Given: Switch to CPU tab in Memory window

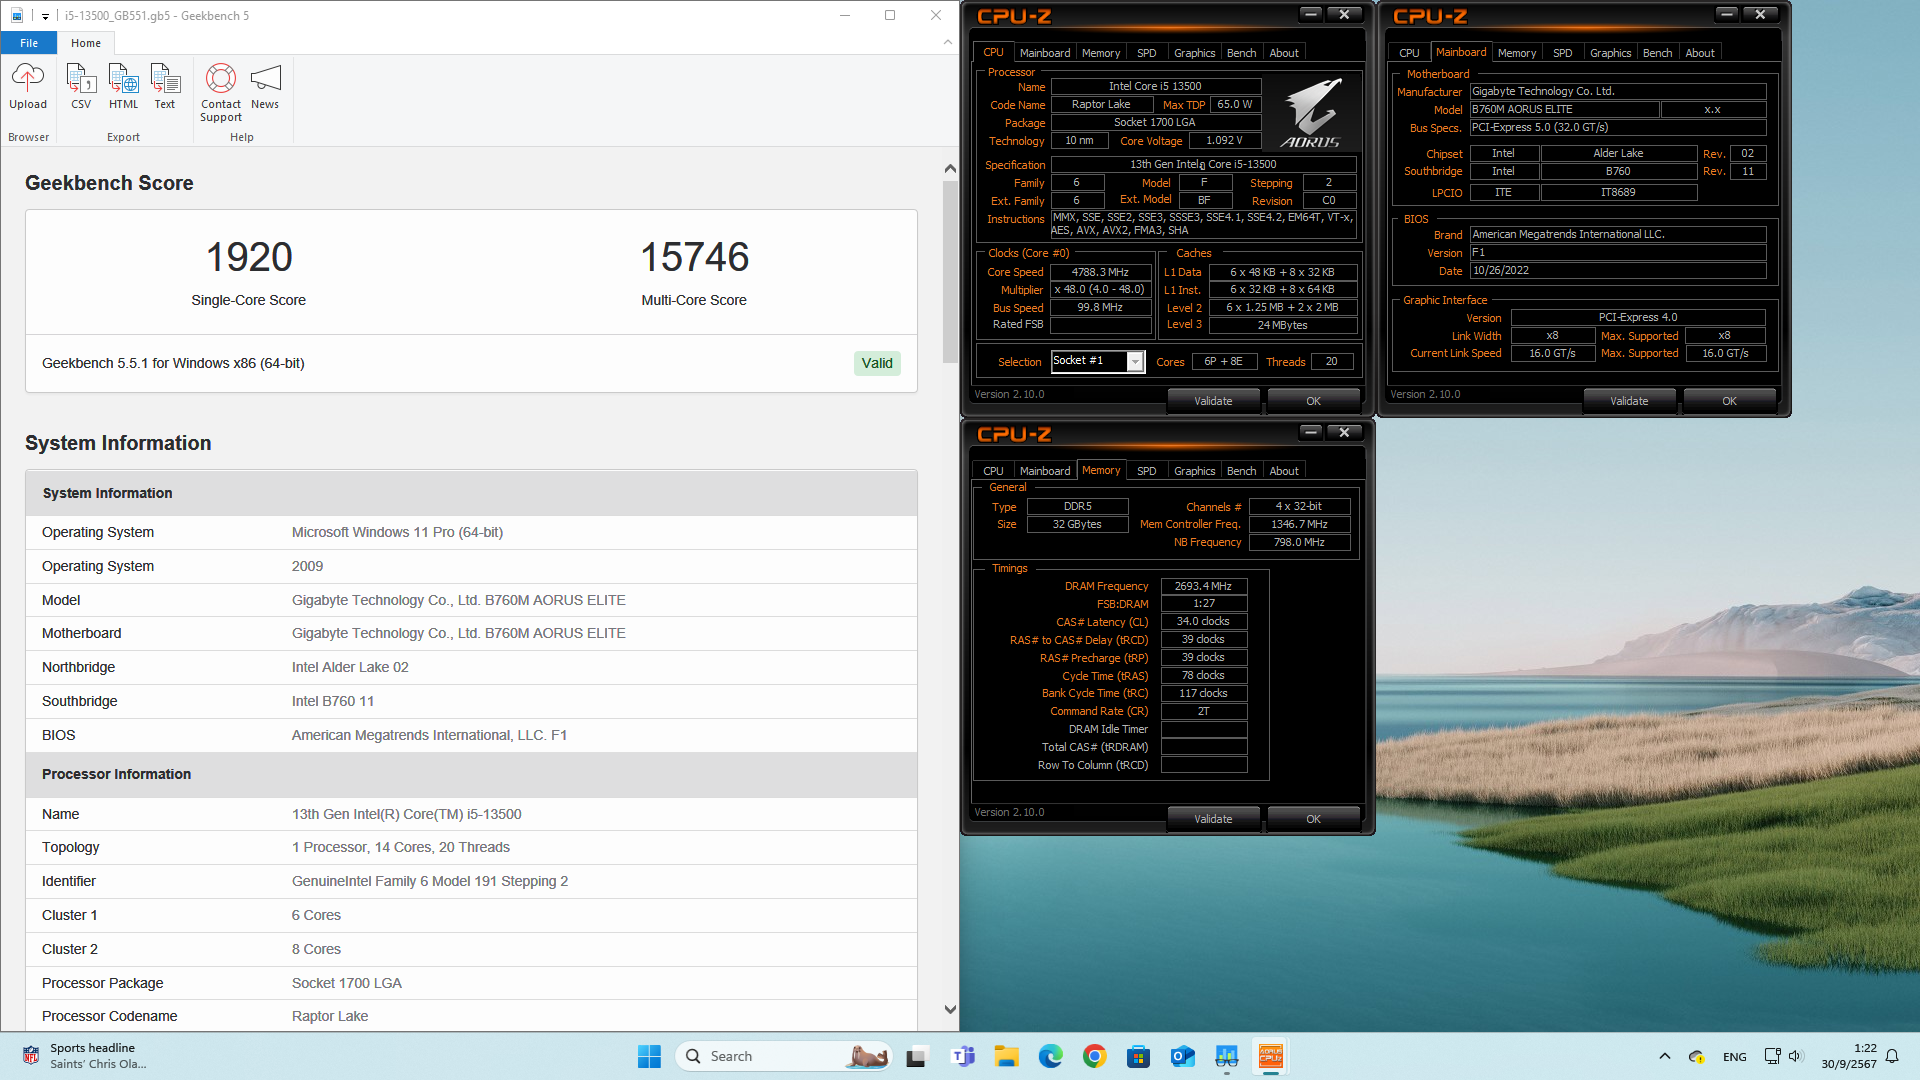Looking at the screenshot, I should [x=993, y=471].
